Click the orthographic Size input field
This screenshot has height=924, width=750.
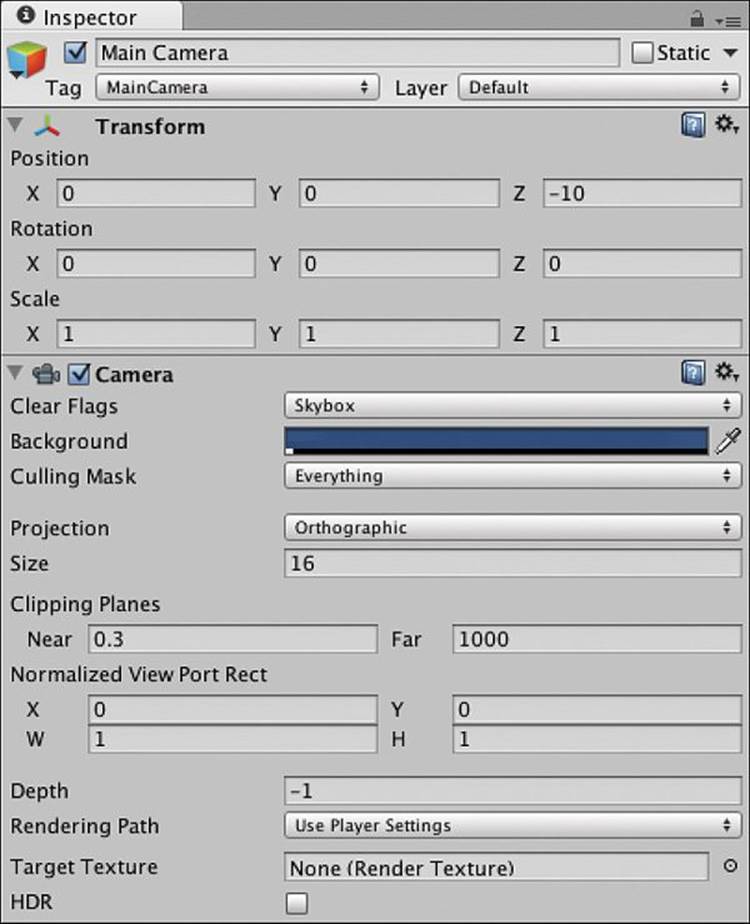(x=513, y=563)
